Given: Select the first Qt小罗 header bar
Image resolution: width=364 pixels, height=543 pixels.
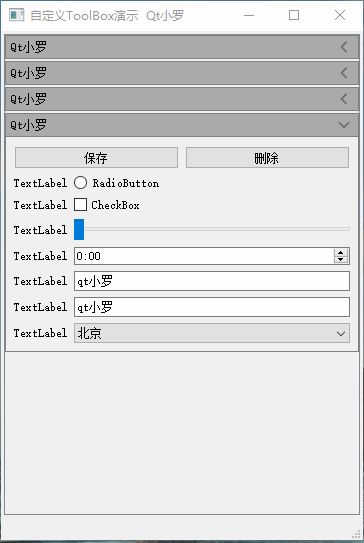Looking at the screenshot, I should click(x=182, y=47).
